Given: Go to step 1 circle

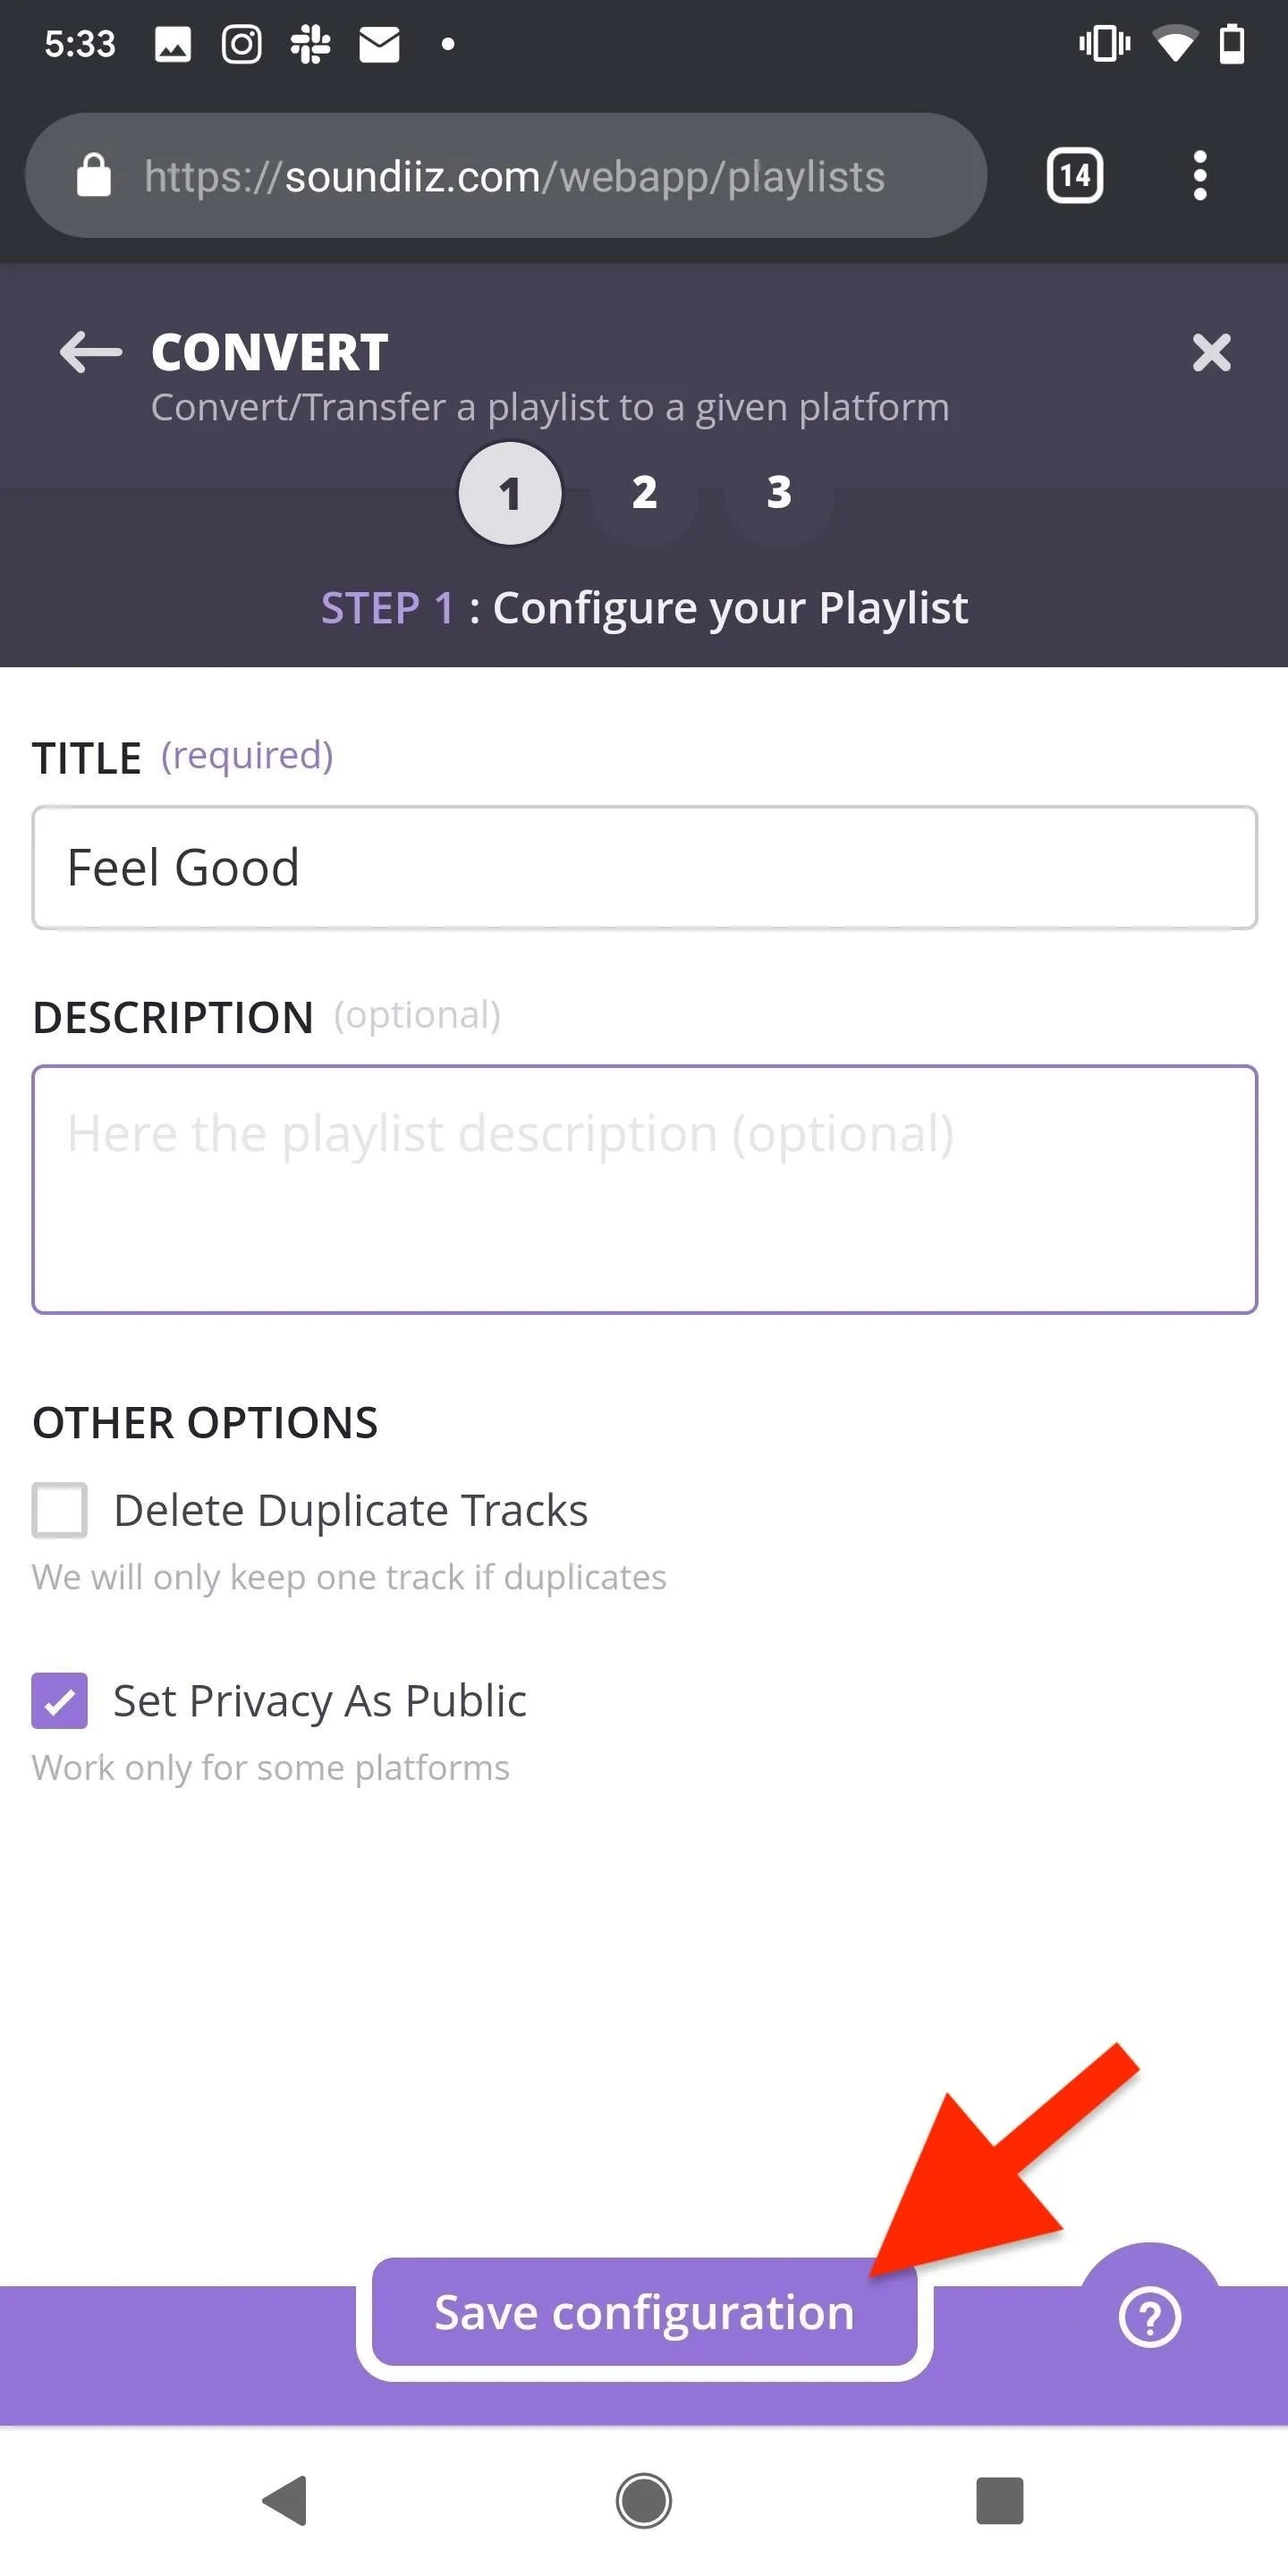Looking at the screenshot, I should click(509, 493).
